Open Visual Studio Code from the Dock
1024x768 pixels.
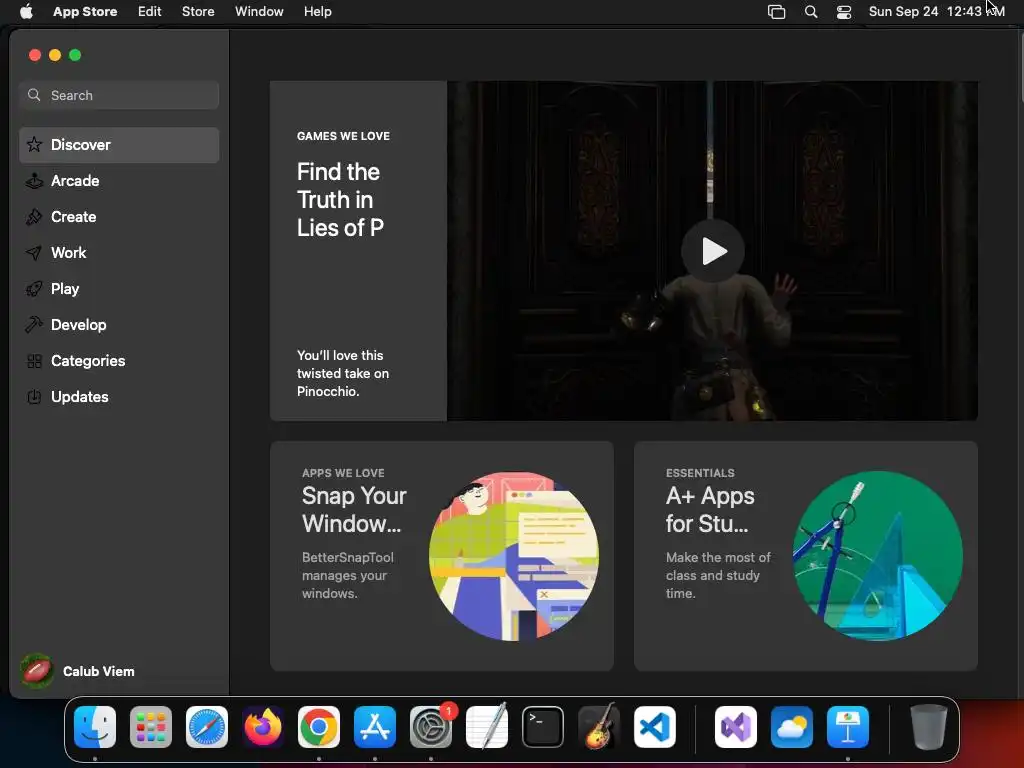pyautogui.click(x=655, y=727)
